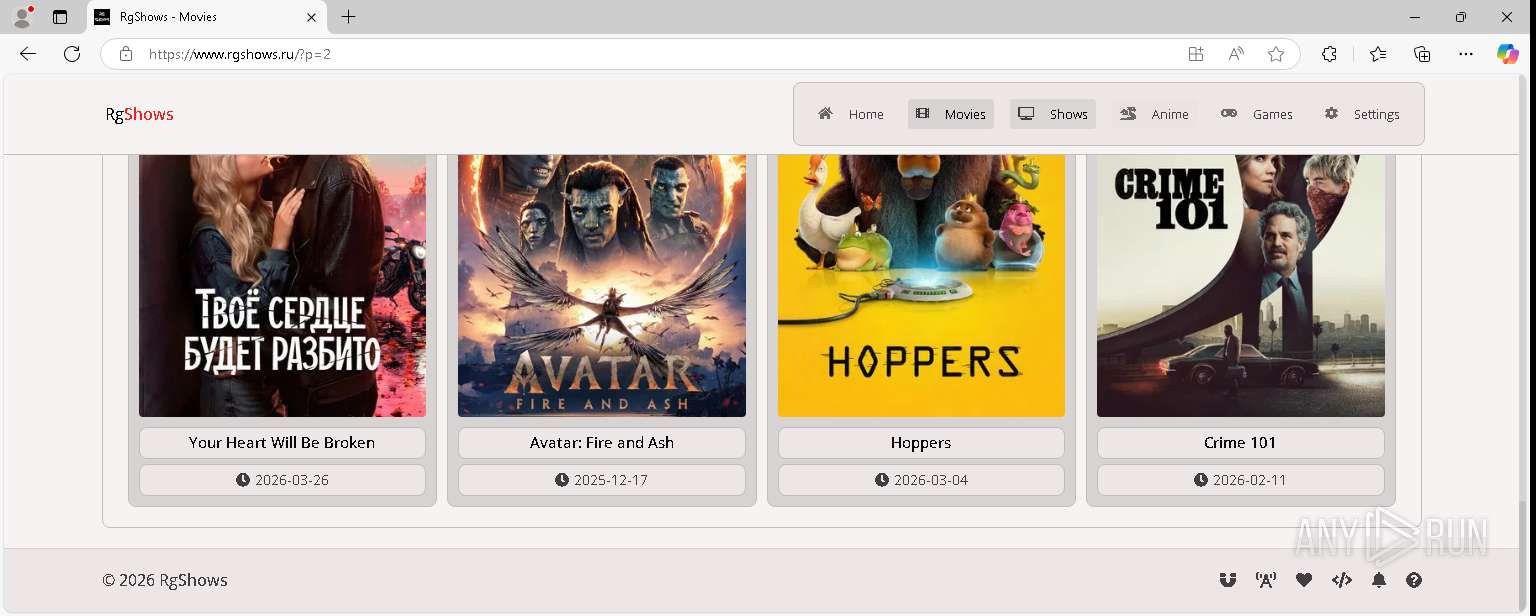1536x616 pixels.
Task: Add this page to favorites star
Action: [1276, 54]
